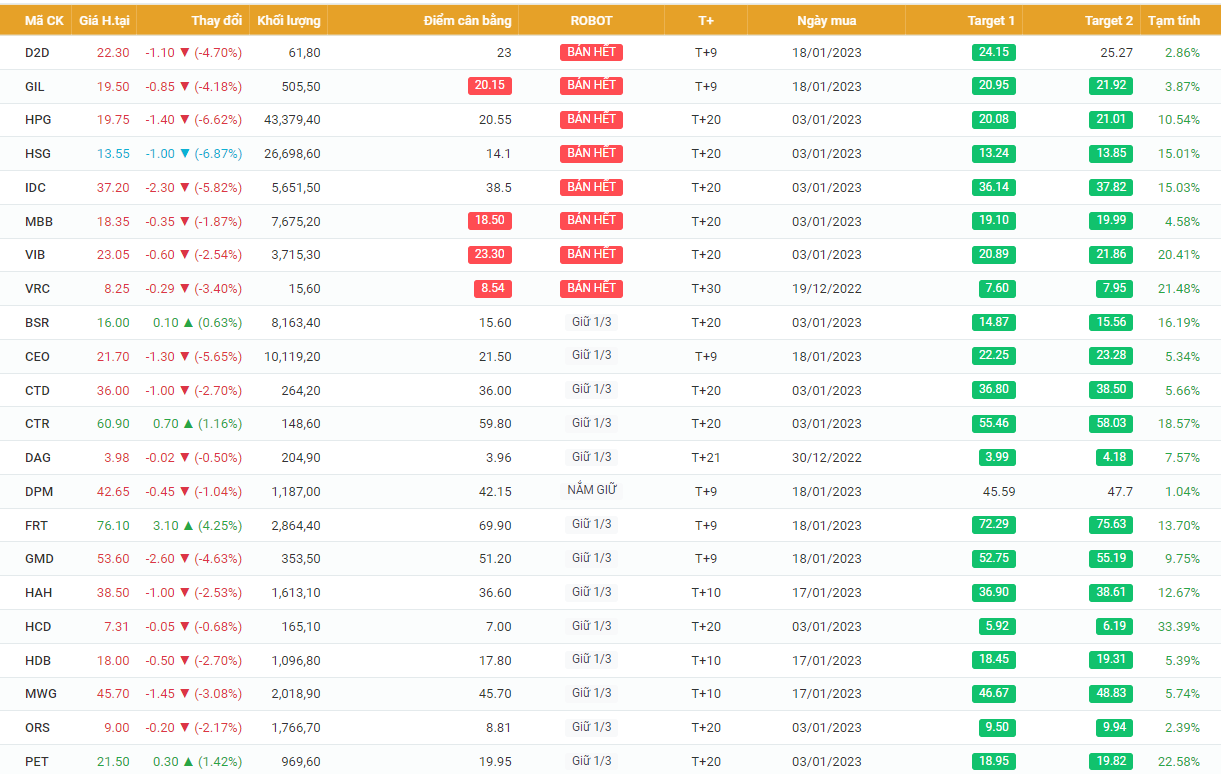Click the NẮM GIỮ badge for DPM
The height and width of the screenshot is (774, 1221).
point(591,491)
